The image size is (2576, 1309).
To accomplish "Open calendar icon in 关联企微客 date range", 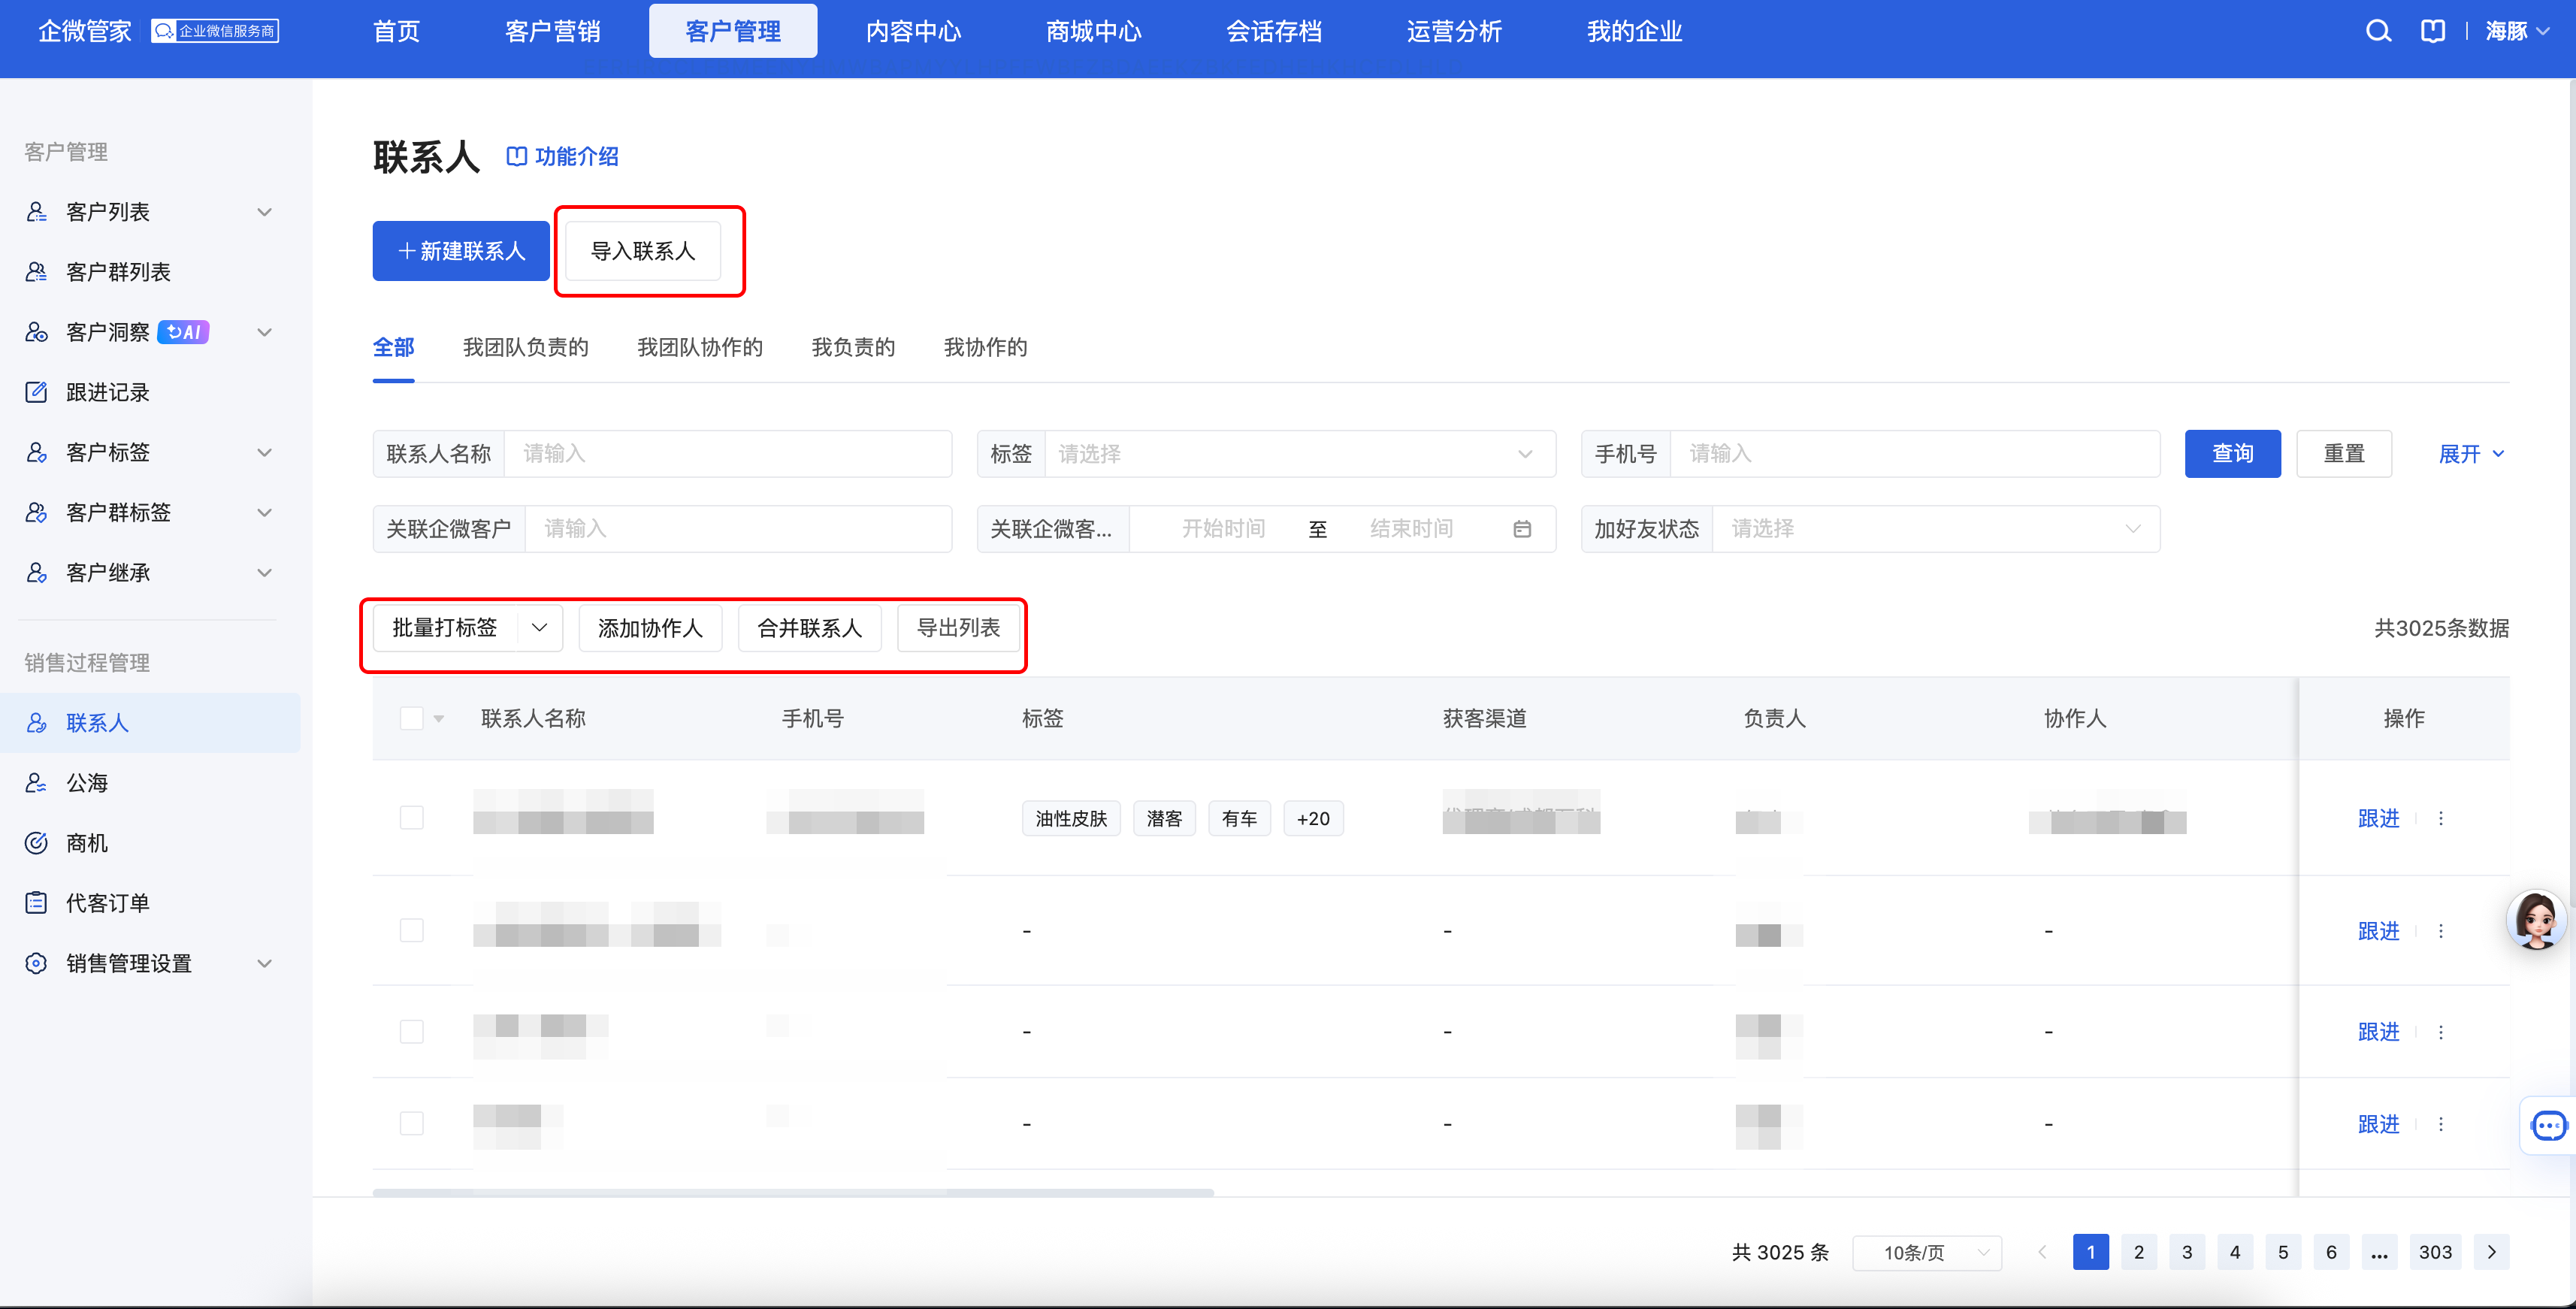I will click(1522, 529).
